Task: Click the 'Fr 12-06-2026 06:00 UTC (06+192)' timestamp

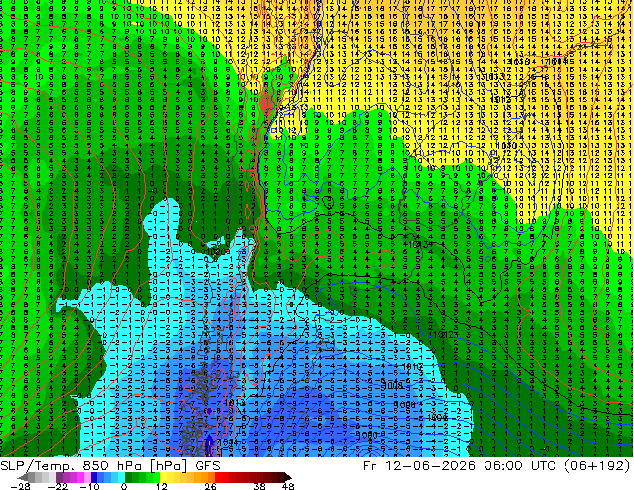Action: [x=497, y=466]
